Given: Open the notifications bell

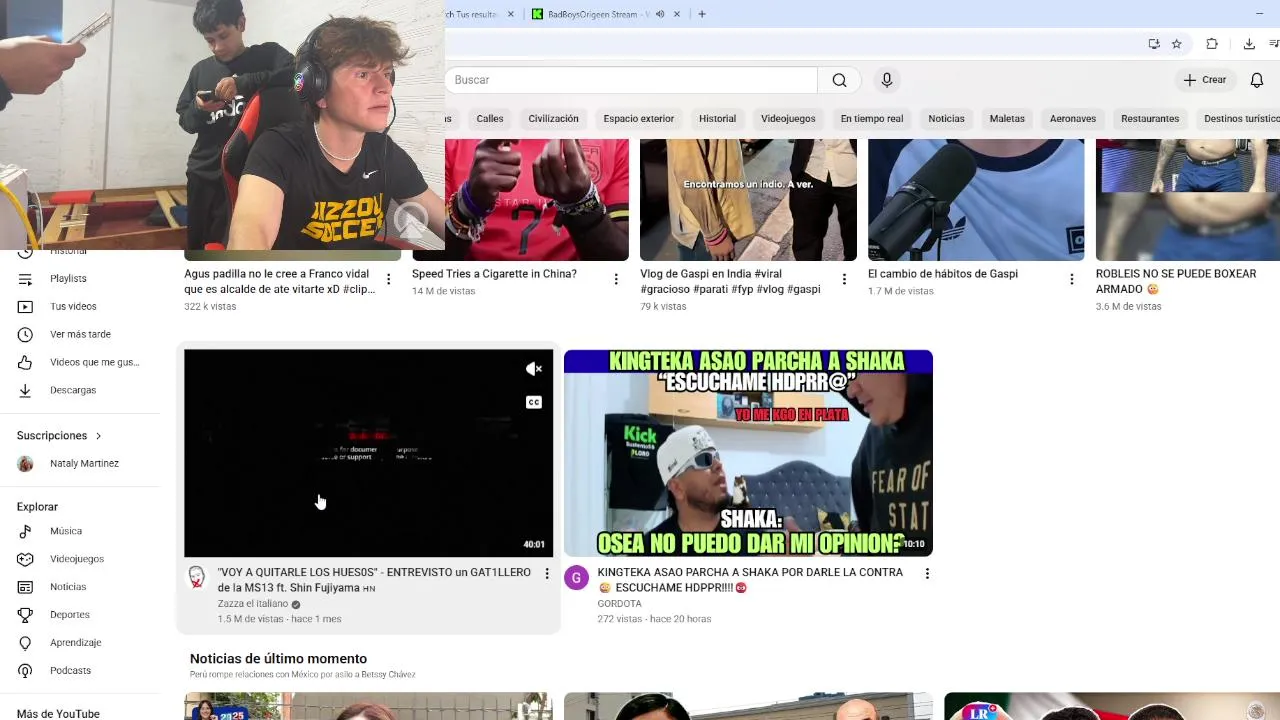Looking at the screenshot, I should pyautogui.click(x=1257, y=80).
